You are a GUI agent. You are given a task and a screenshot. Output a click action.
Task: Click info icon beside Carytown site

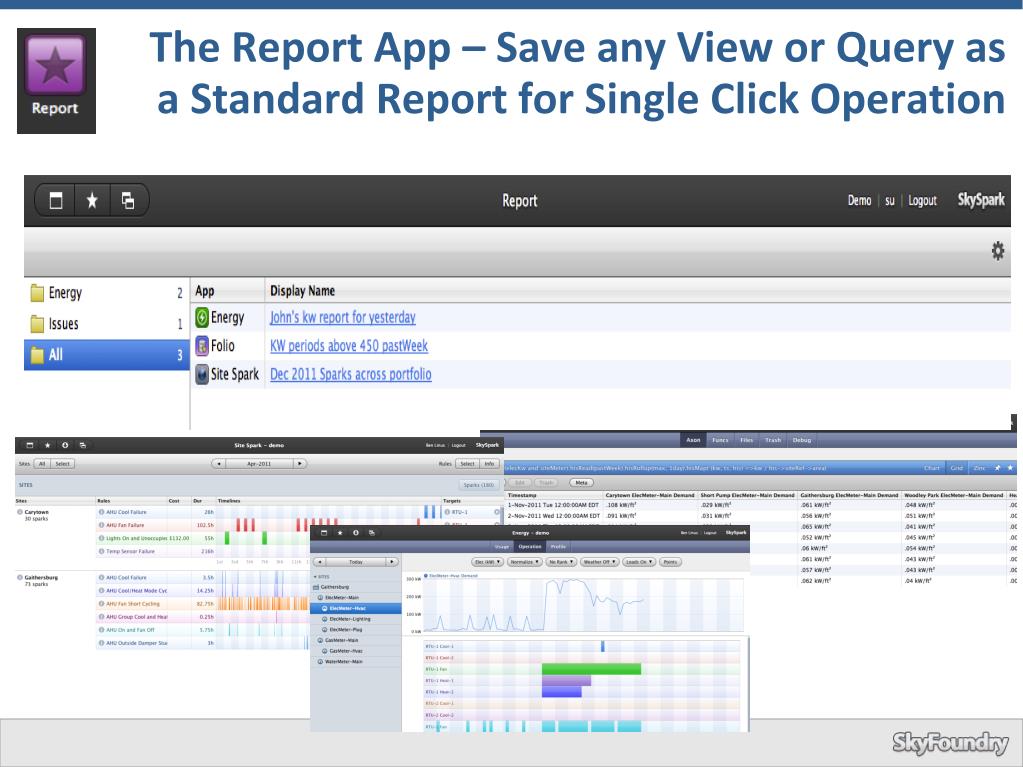click(x=20, y=512)
